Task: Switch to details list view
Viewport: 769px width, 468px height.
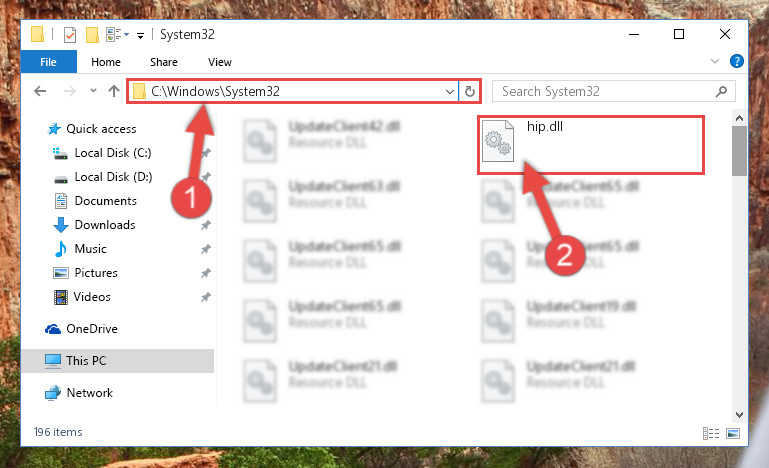Action: pos(711,433)
